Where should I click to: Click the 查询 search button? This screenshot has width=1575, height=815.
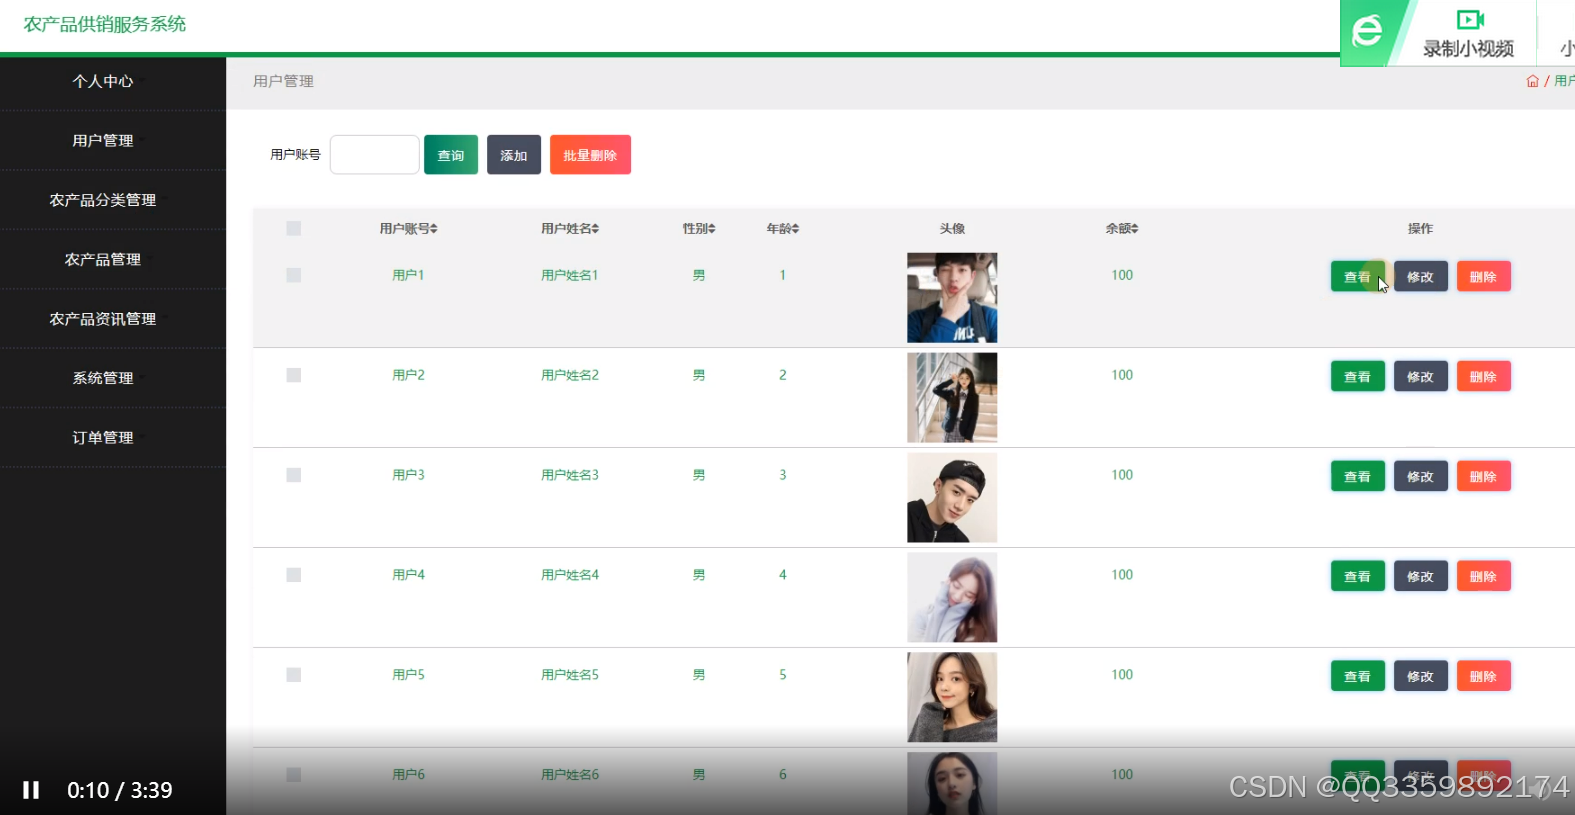pos(451,155)
